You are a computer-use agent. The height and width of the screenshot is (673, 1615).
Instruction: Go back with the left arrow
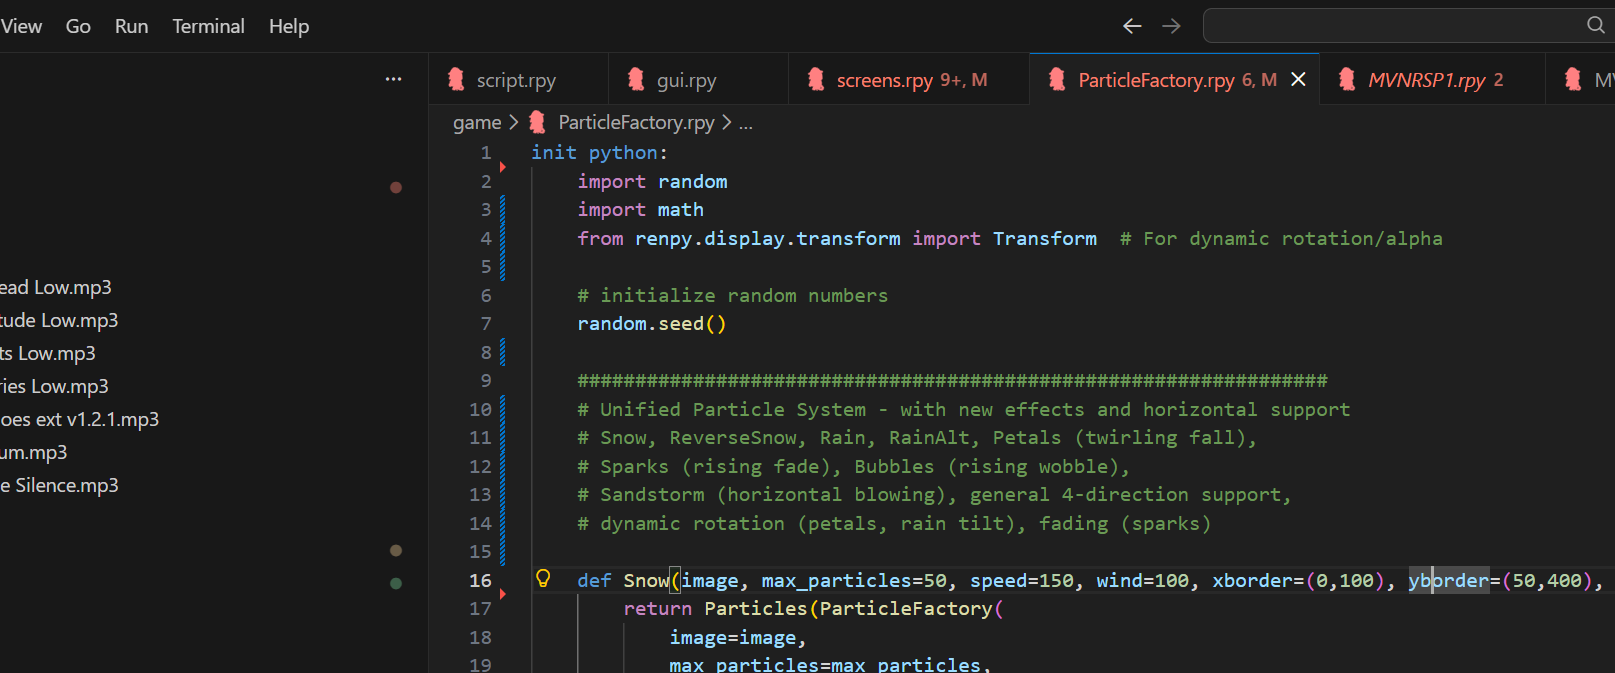(x=1132, y=26)
